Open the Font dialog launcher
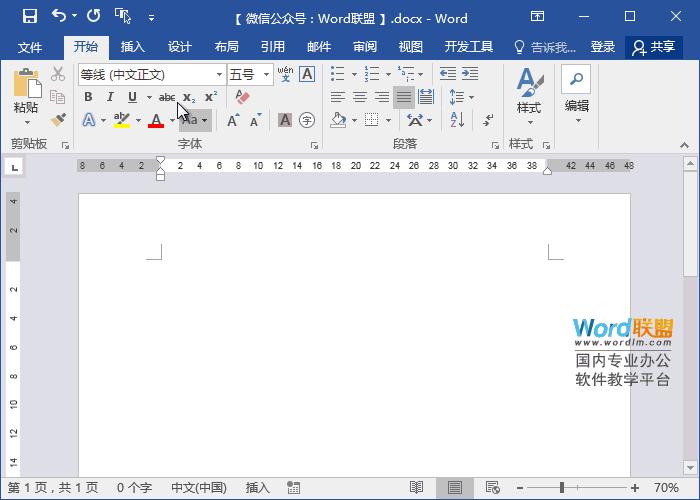The image size is (700, 500). point(314,145)
